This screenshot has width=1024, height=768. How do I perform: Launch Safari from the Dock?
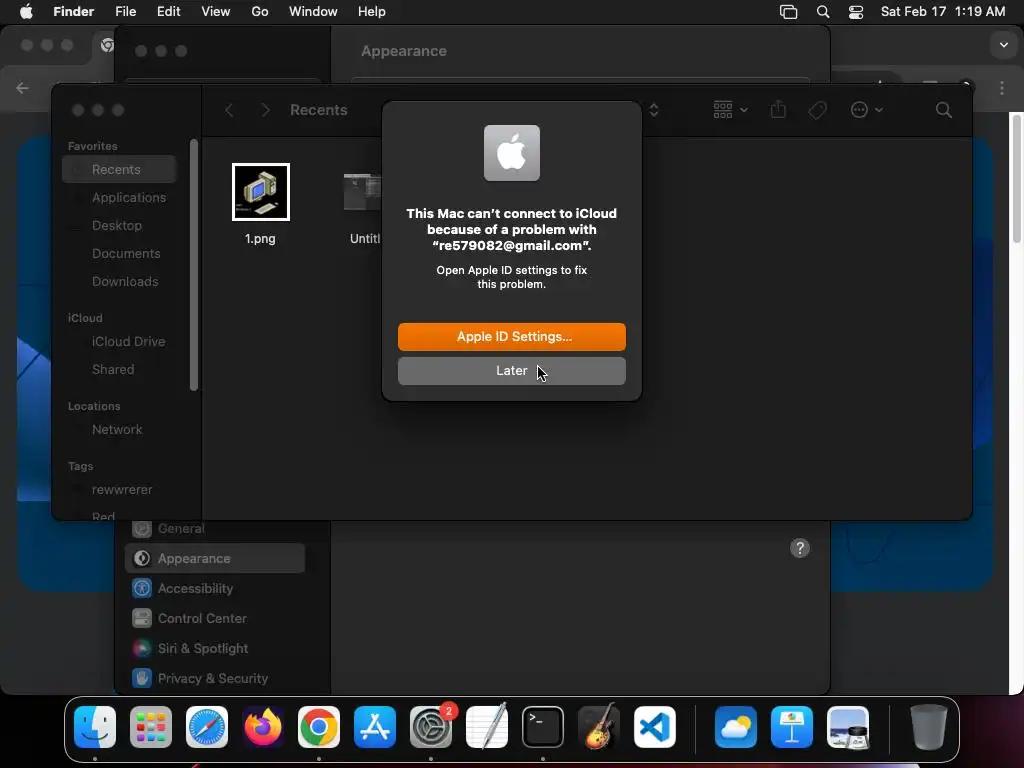[207, 727]
